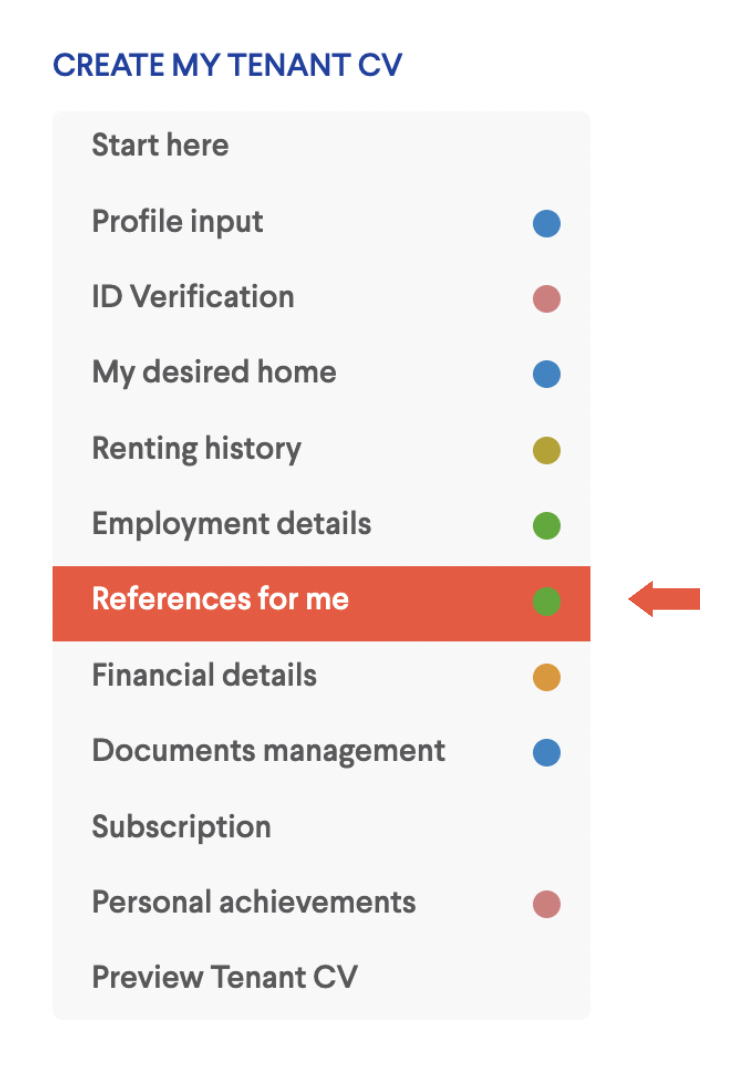Click the red arrow pointing at References for me

click(x=664, y=599)
